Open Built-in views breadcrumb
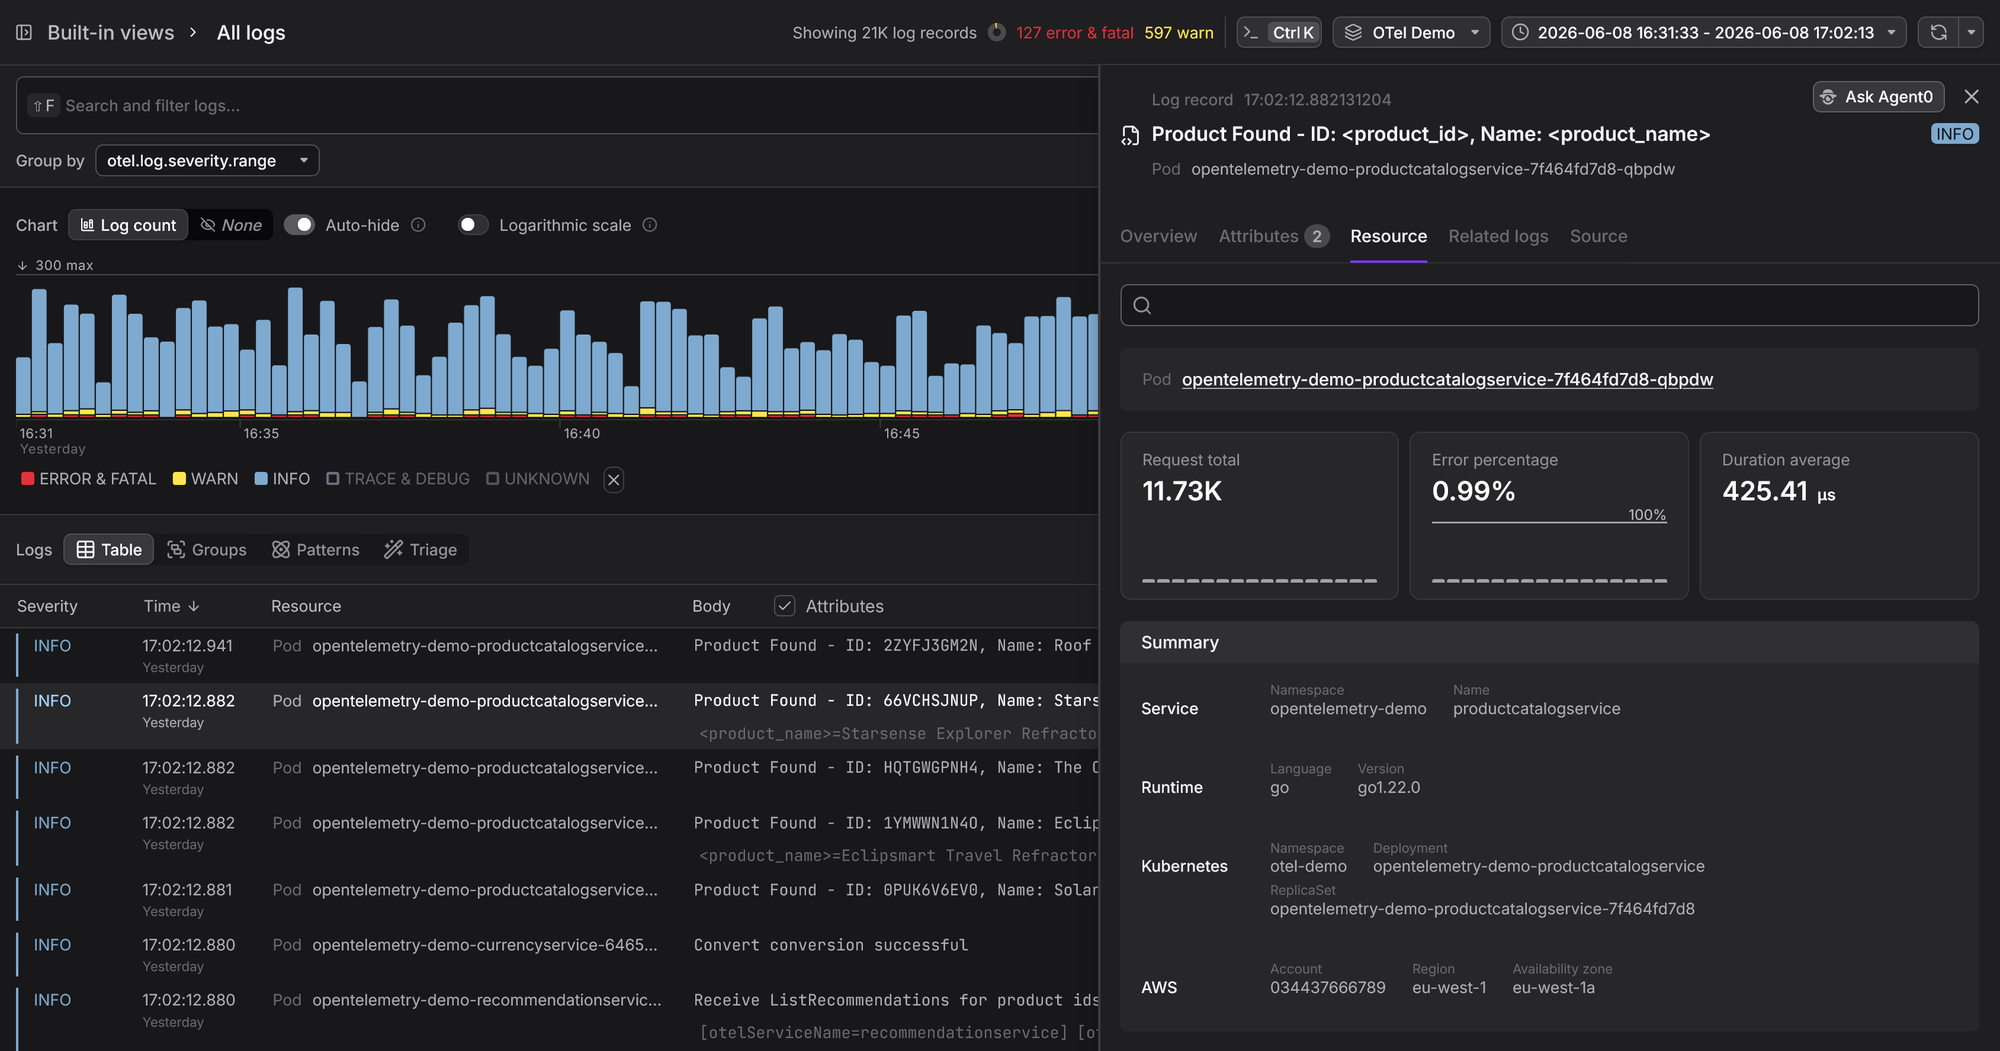2000x1051 pixels. click(x=111, y=32)
